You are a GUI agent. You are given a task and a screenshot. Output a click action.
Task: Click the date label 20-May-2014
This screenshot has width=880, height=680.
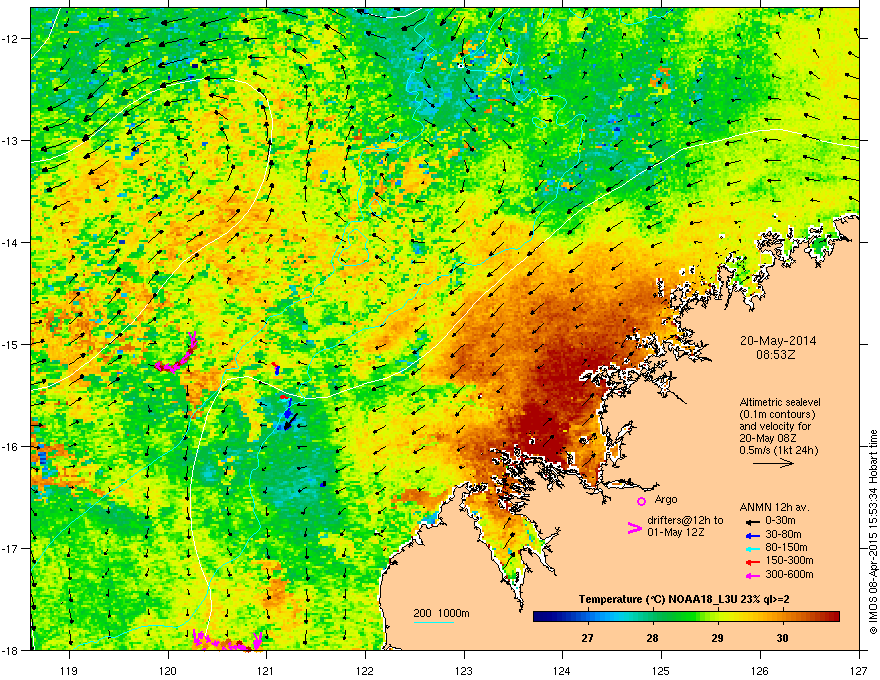pyautogui.click(x=778, y=341)
